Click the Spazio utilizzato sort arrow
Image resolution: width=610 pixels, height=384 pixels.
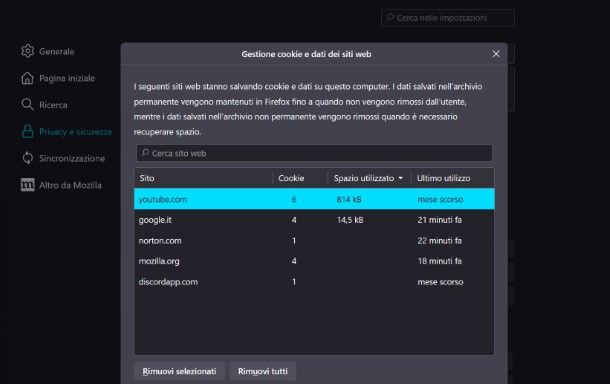[401, 178]
